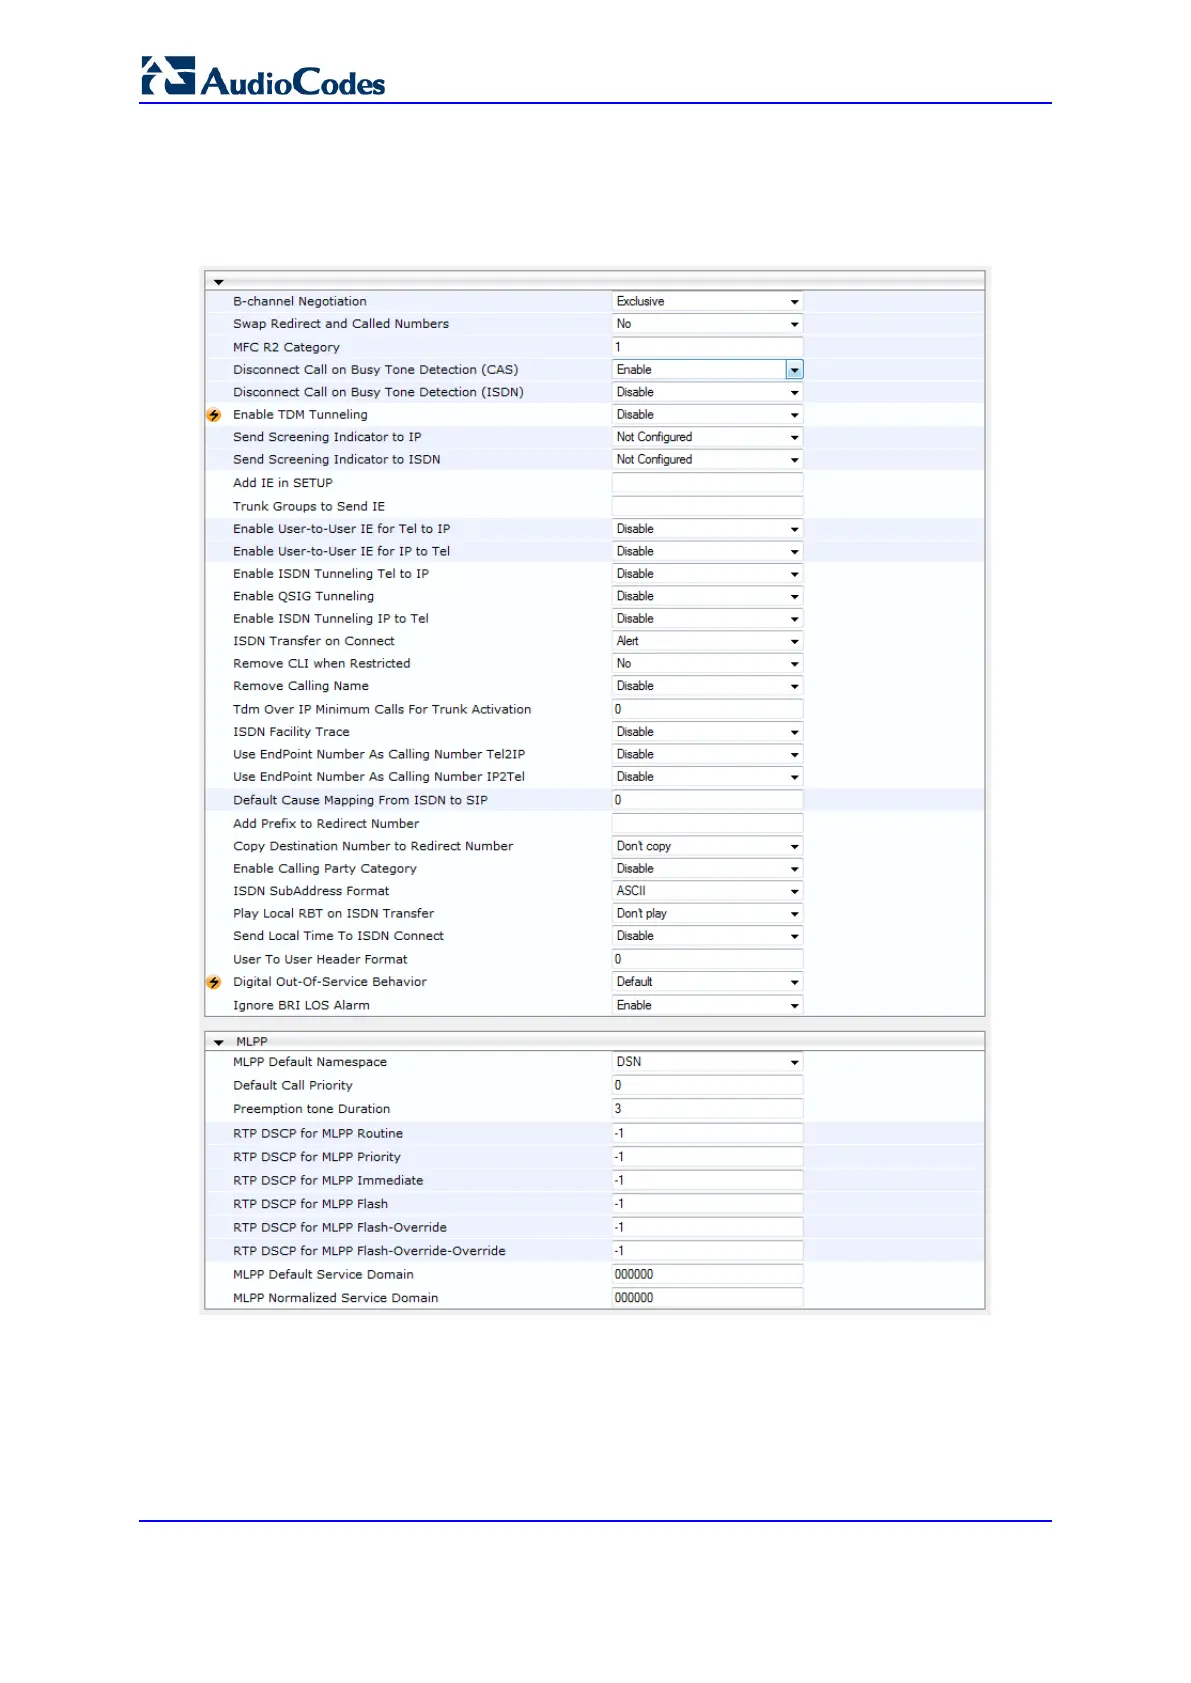Click the ISDN SubAddress Format label
1191x1683 pixels.
(x=311, y=891)
